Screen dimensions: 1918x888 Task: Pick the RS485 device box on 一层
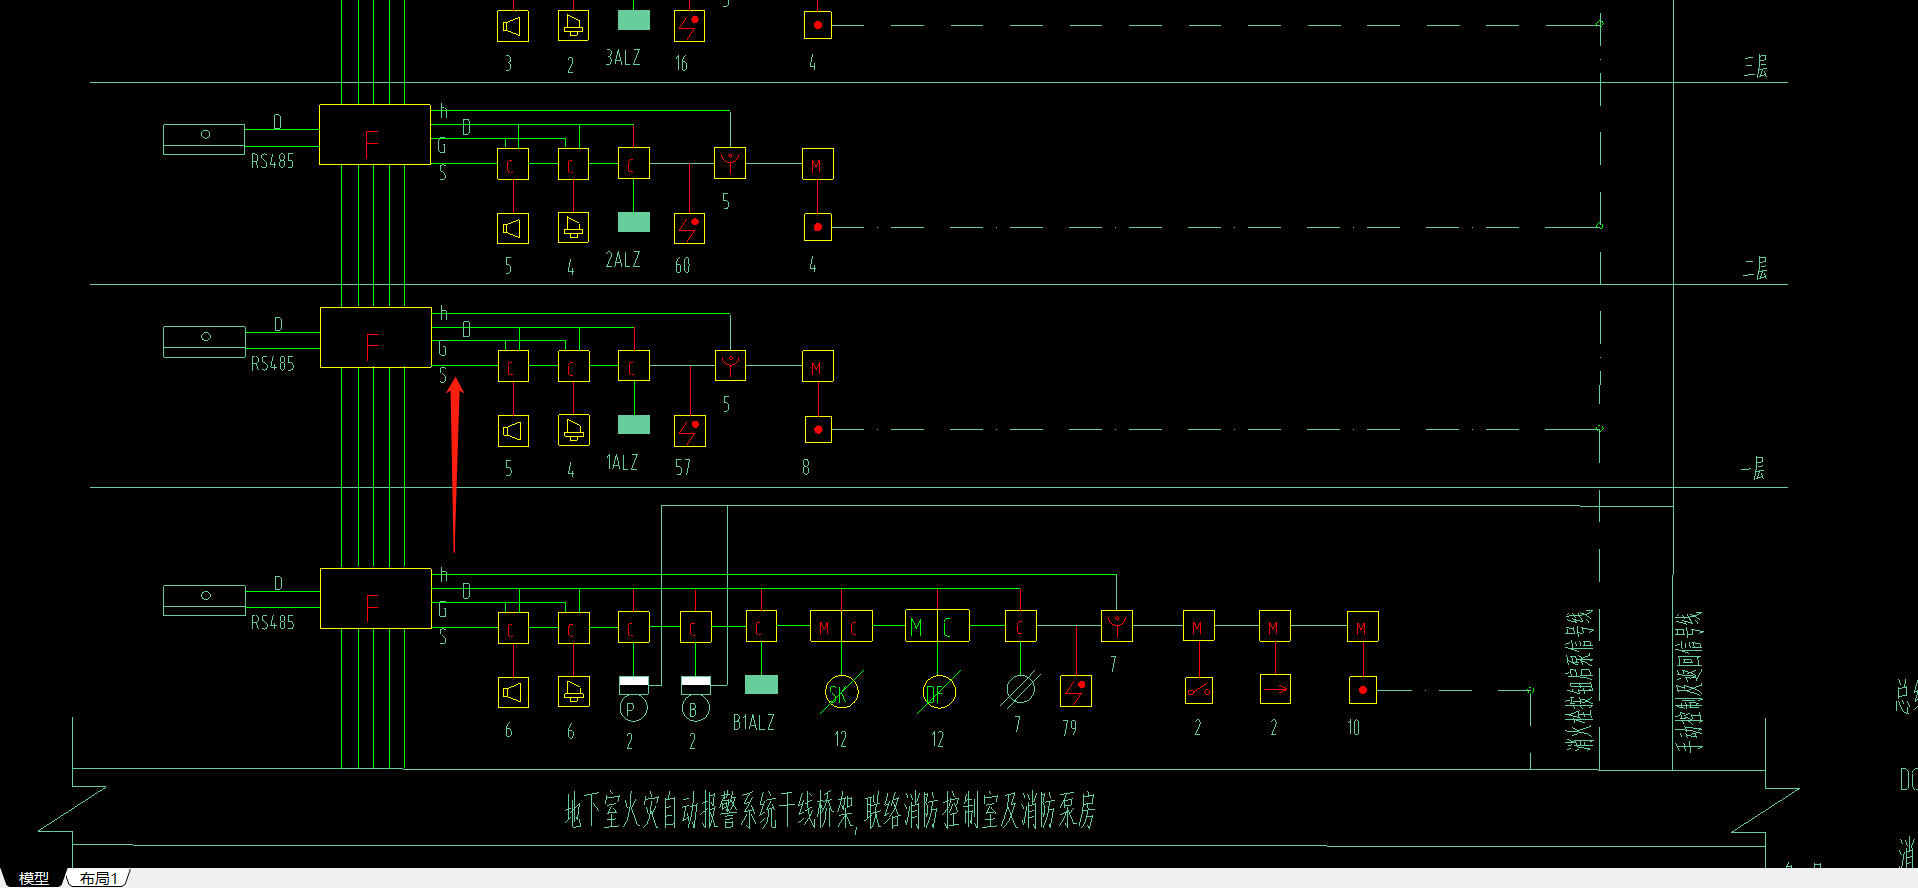[204, 341]
